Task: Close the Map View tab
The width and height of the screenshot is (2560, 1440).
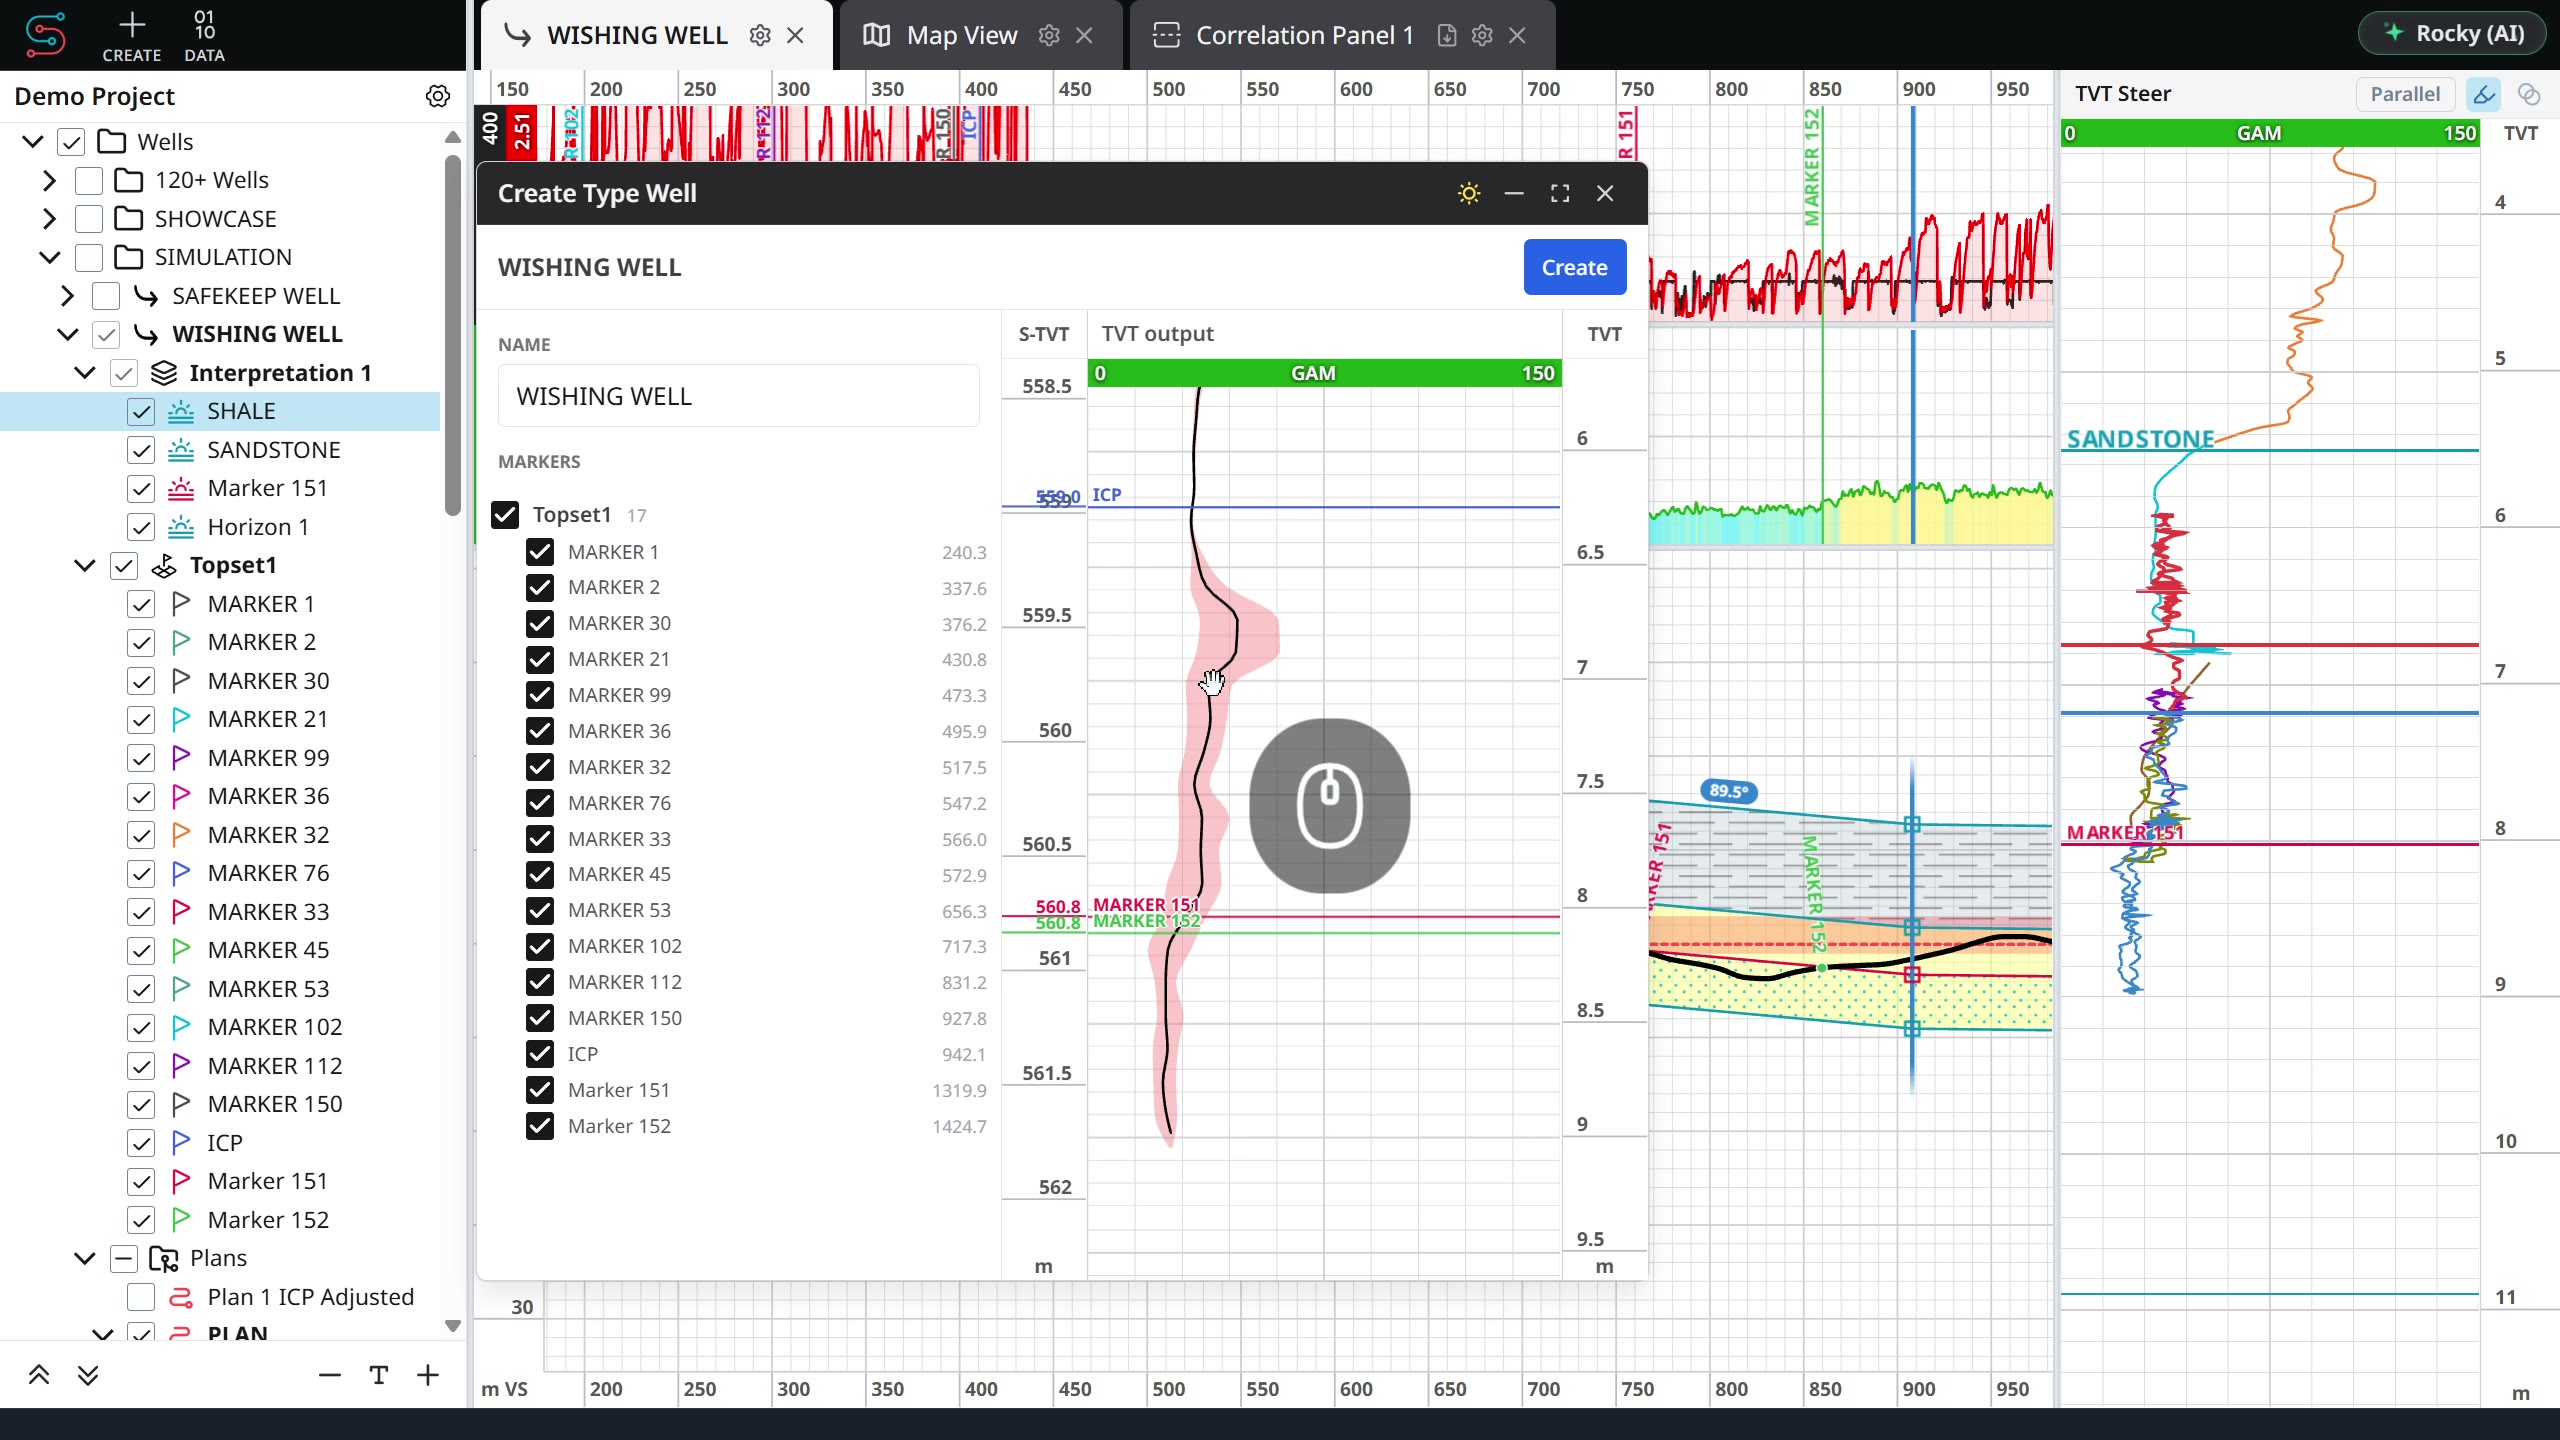Action: pyautogui.click(x=1084, y=35)
